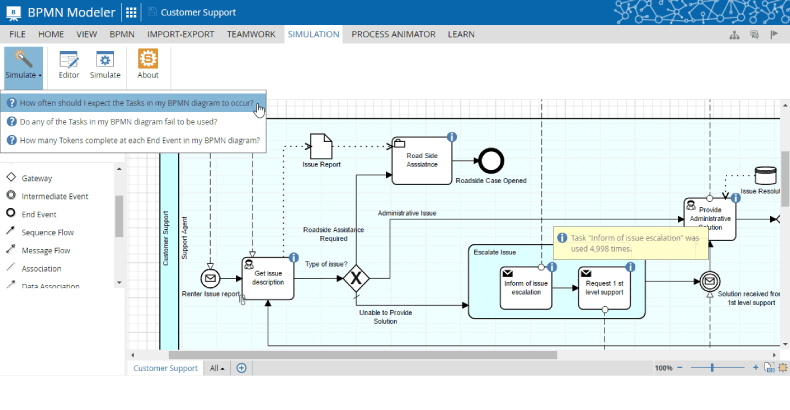Click the zoom slider handle
790x410 pixels.
pos(712,368)
